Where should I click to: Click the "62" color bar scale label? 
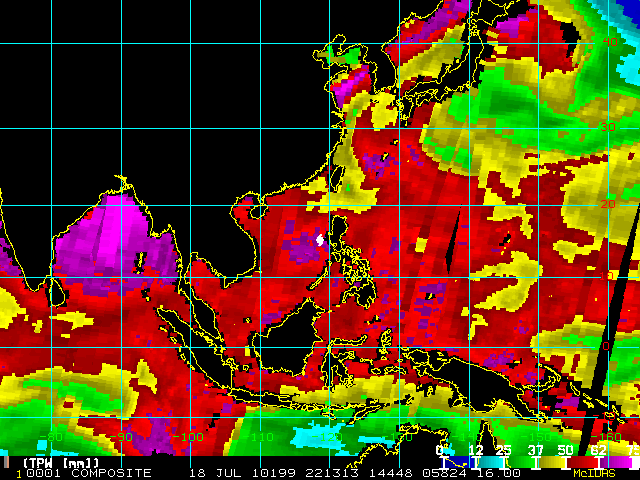pyautogui.click(x=598, y=450)
